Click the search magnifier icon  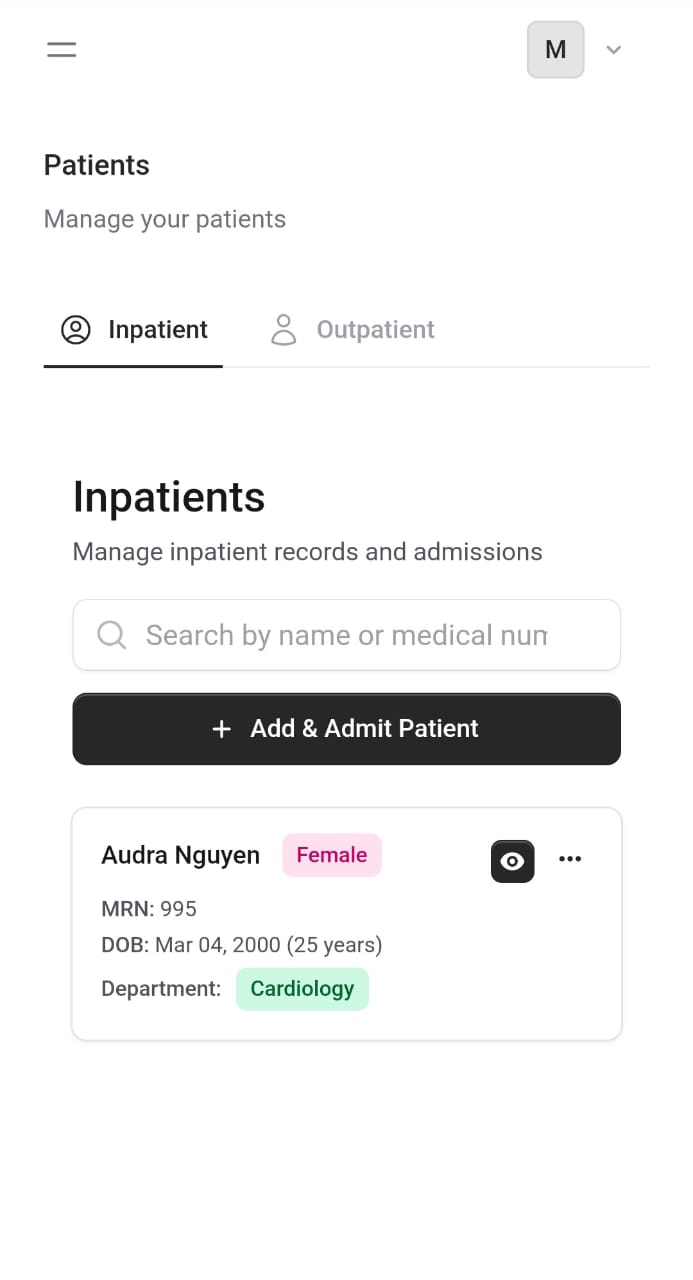point(111,635)
